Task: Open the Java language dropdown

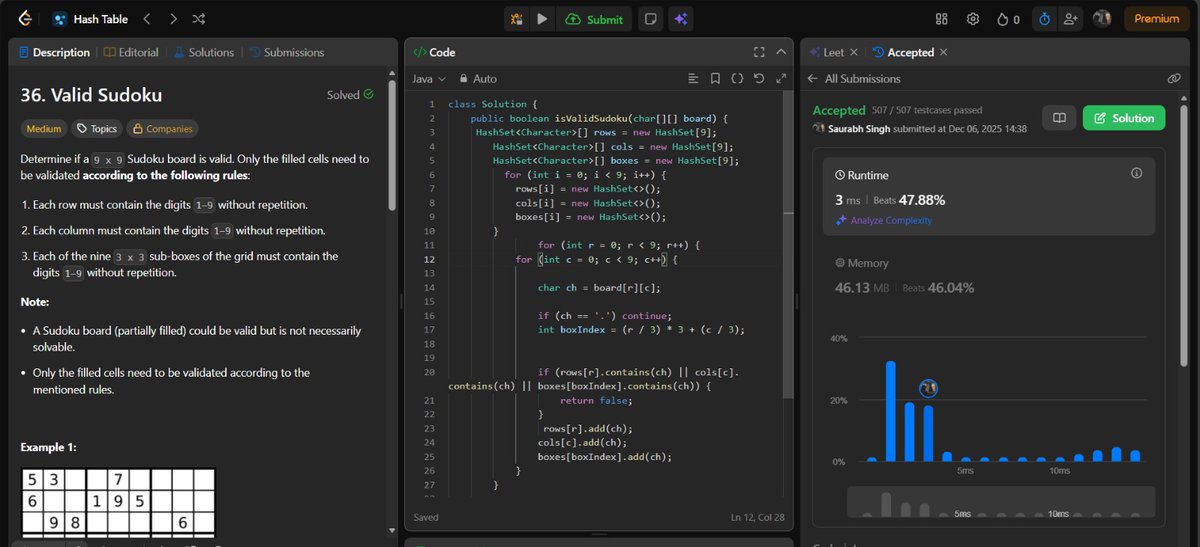Action: pos(429,78)
